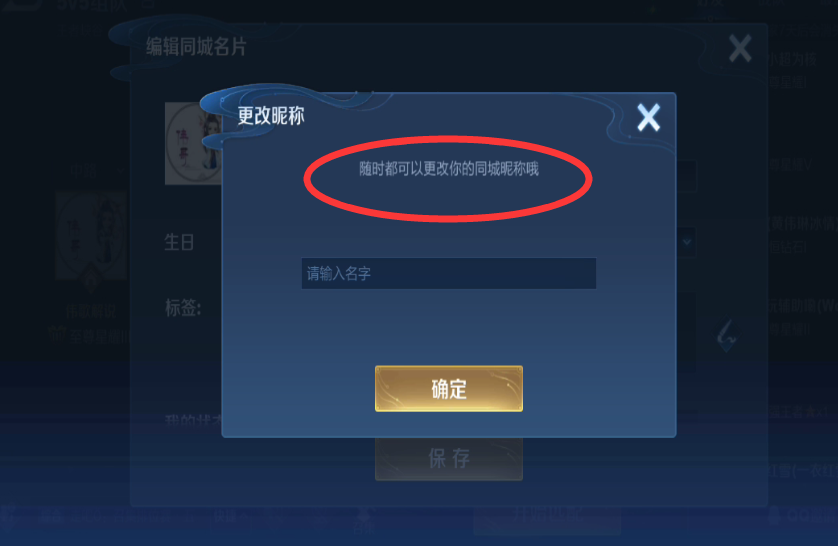
Task: Click the 伟歌解说 player name
Action: [x=91, y=311]
